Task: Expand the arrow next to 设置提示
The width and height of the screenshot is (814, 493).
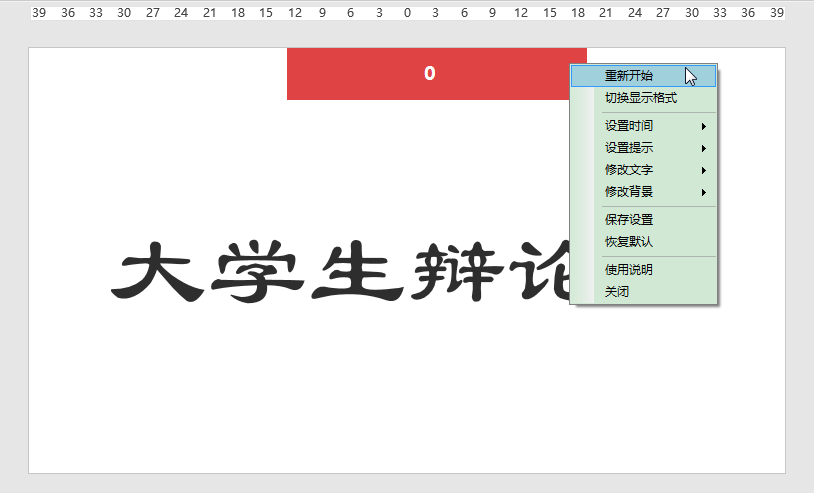Action: [703, 148]
